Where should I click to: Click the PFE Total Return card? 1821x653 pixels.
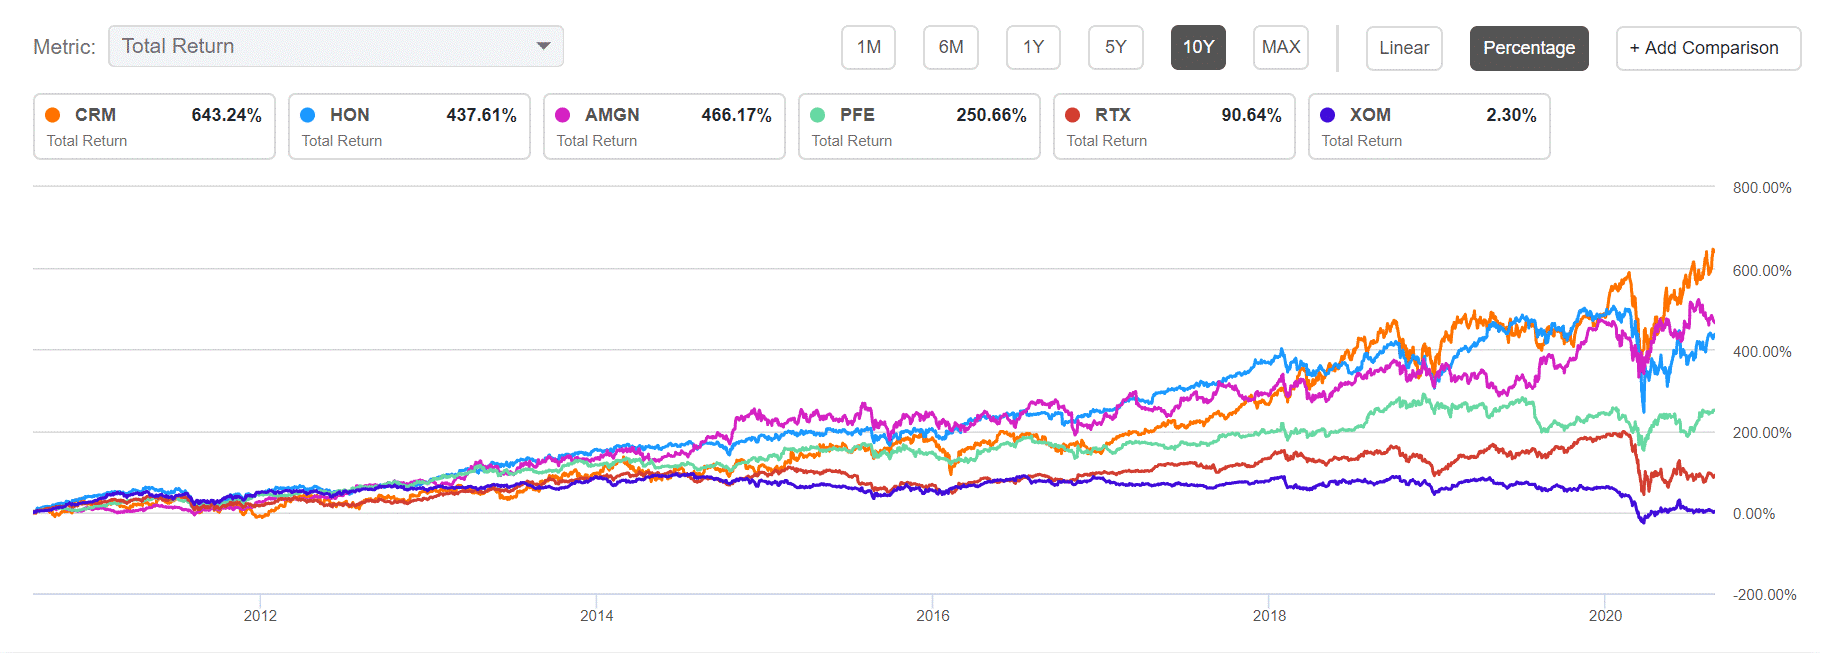919,126
